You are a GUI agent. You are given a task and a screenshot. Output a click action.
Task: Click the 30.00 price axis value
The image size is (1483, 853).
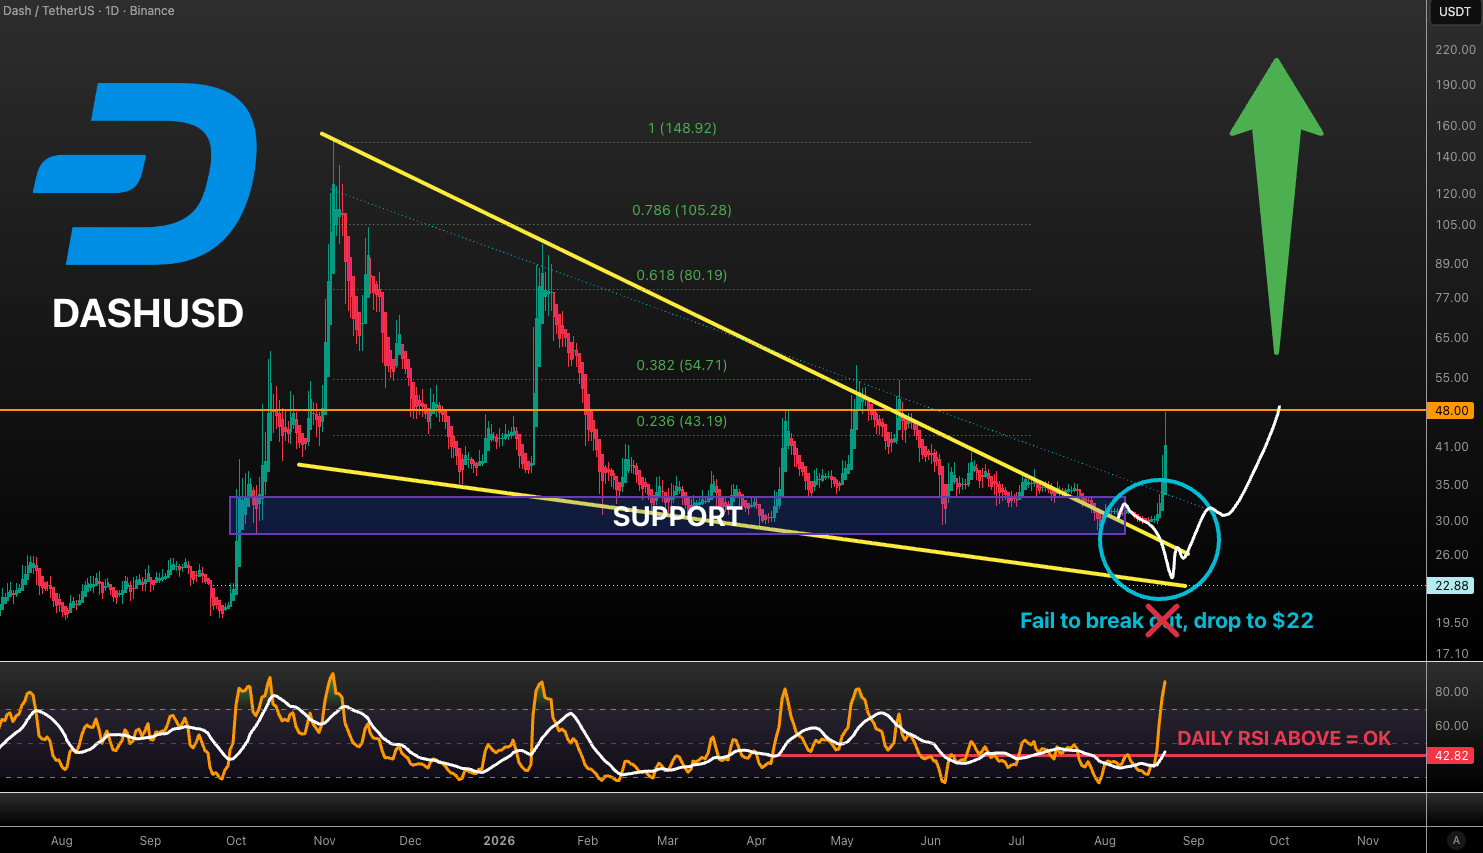coord(1452,521)
